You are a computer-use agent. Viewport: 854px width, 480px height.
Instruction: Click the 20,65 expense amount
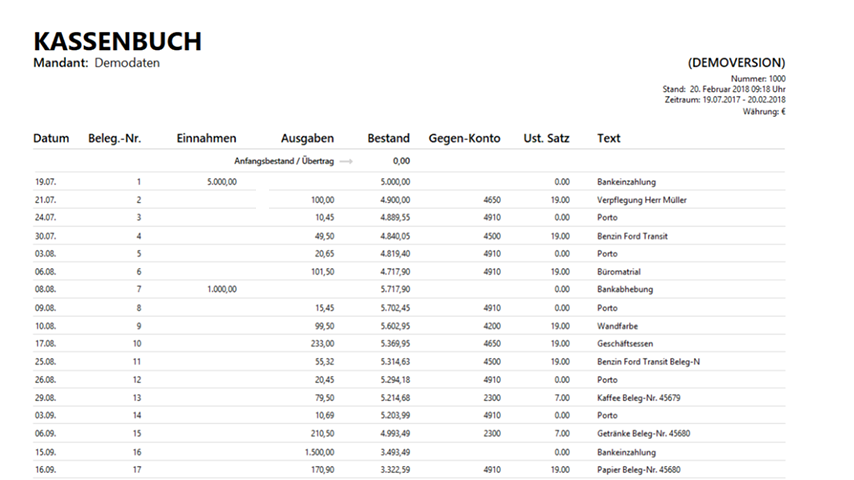[325, 254]
